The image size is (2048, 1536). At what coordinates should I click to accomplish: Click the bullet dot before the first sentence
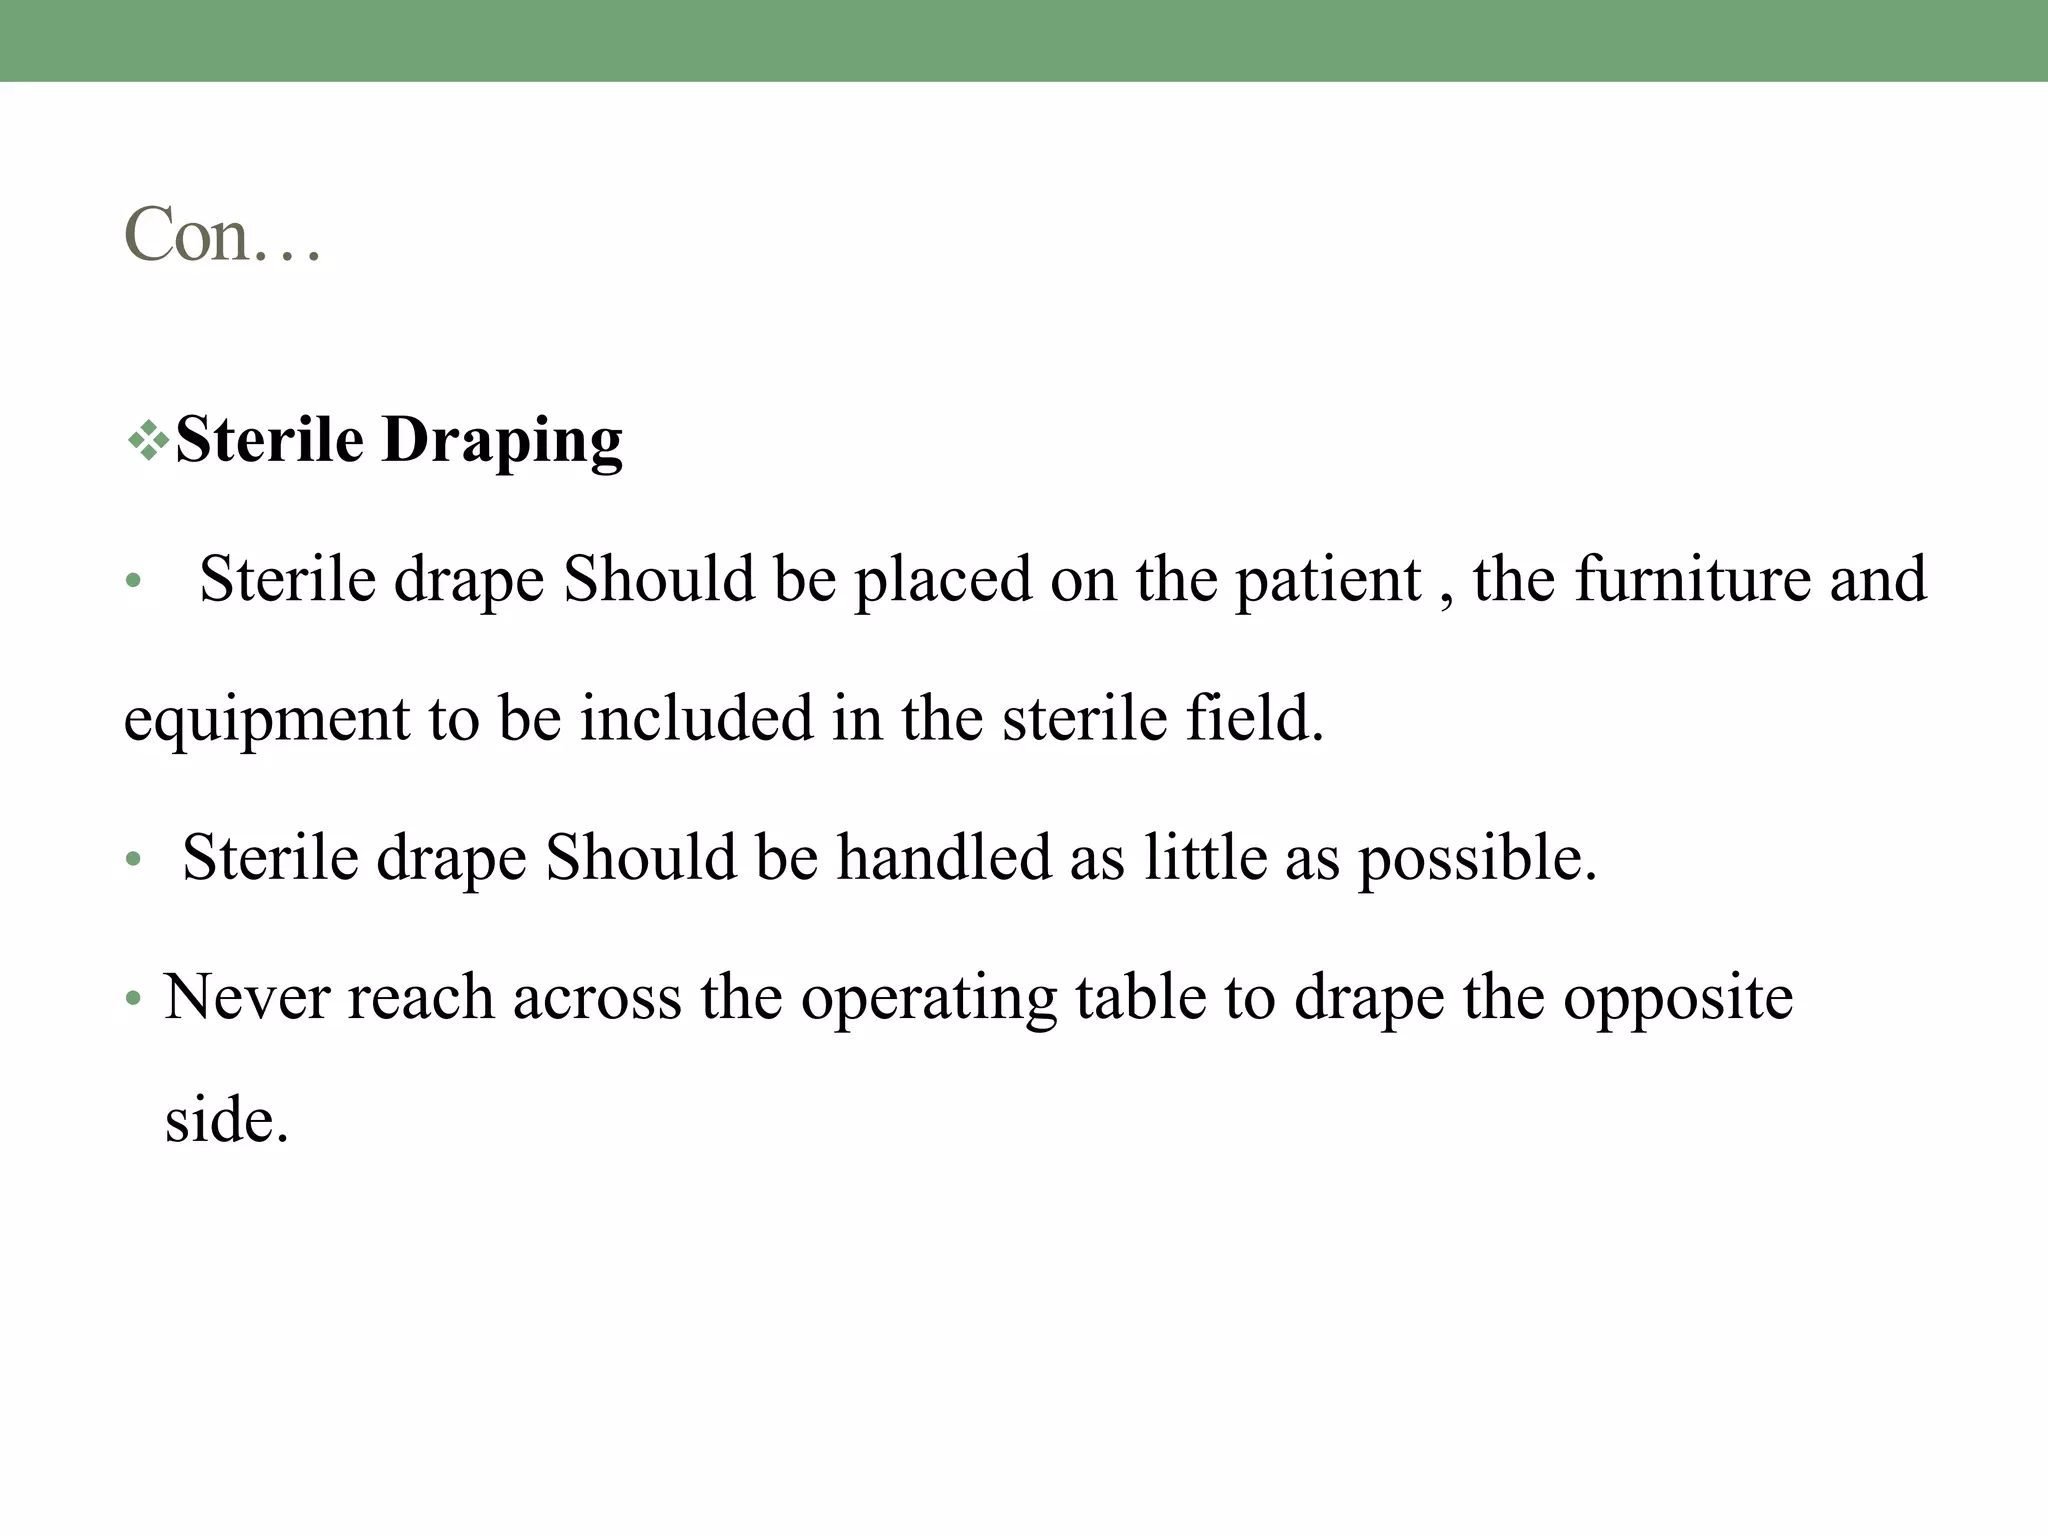[x=133, y=581]
